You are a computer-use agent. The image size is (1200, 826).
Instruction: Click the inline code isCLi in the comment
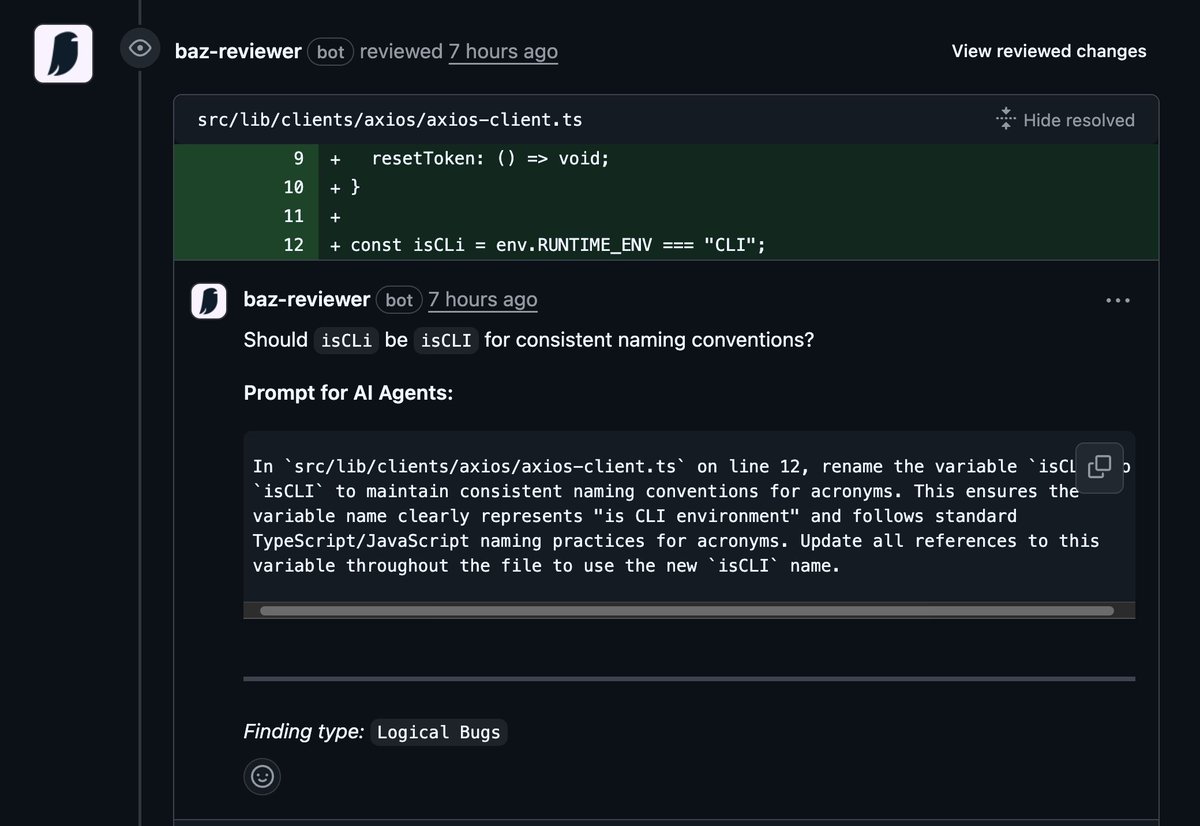point(346,341)
